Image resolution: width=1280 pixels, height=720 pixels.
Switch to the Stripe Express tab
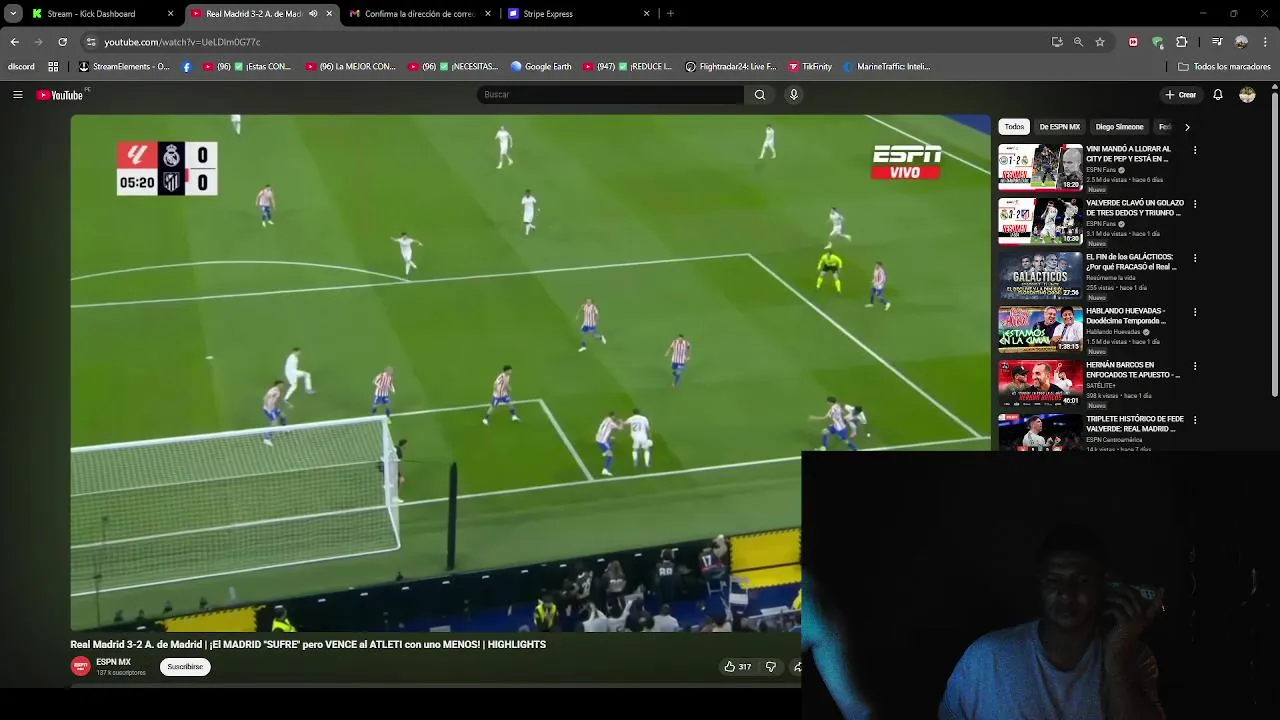[578, 14]
